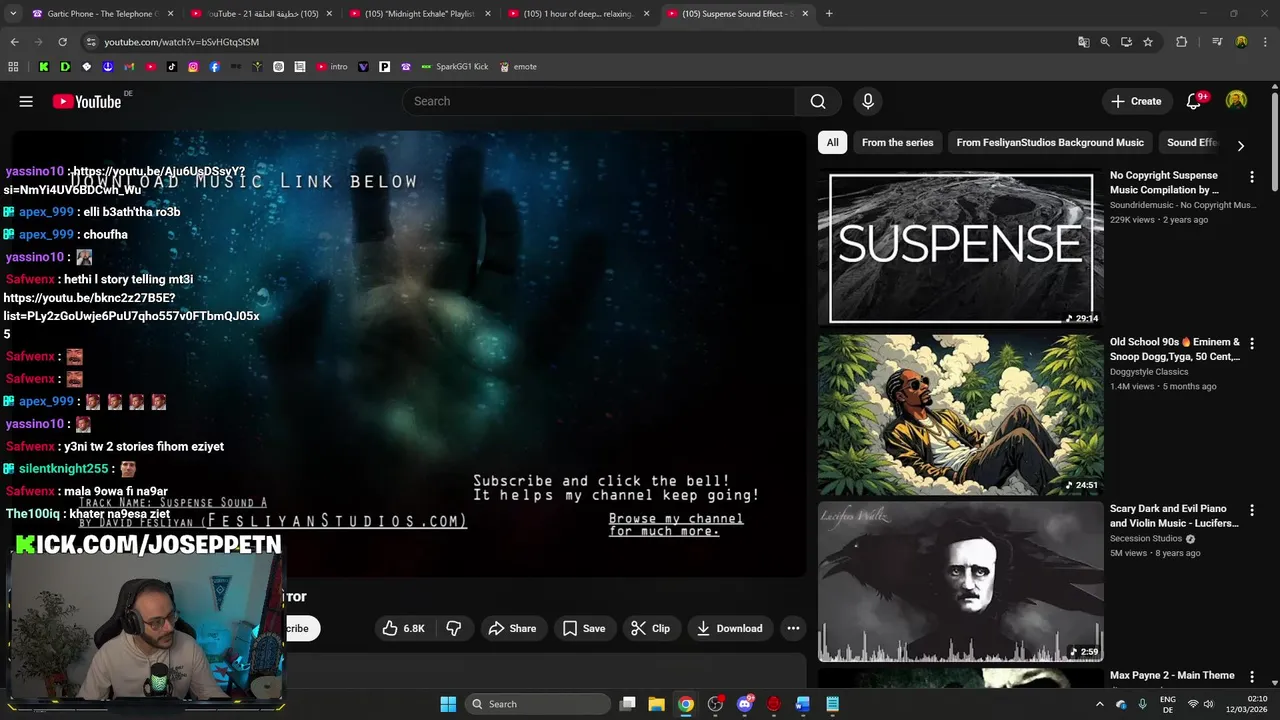
Task: Go back to the previous page
Action: coord(14,42)
